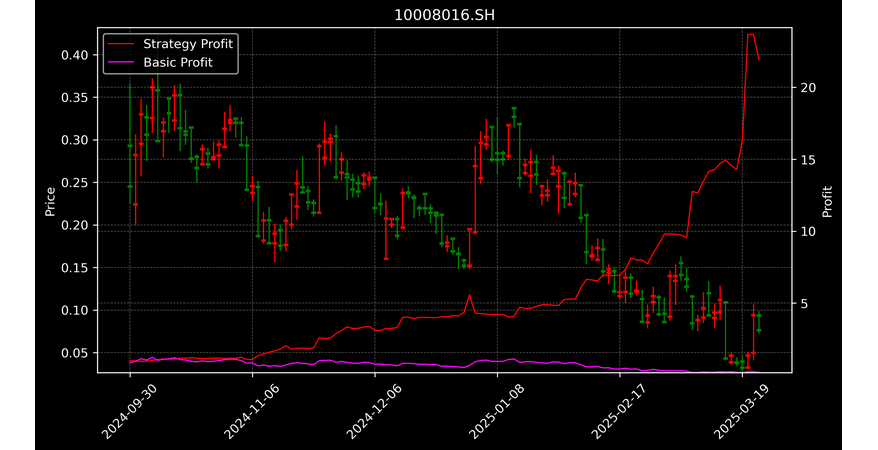This screenshot has width=878, height=450.
Task: Click the Strategy Profit curve's peak
Action: click(x=751, y=35)
